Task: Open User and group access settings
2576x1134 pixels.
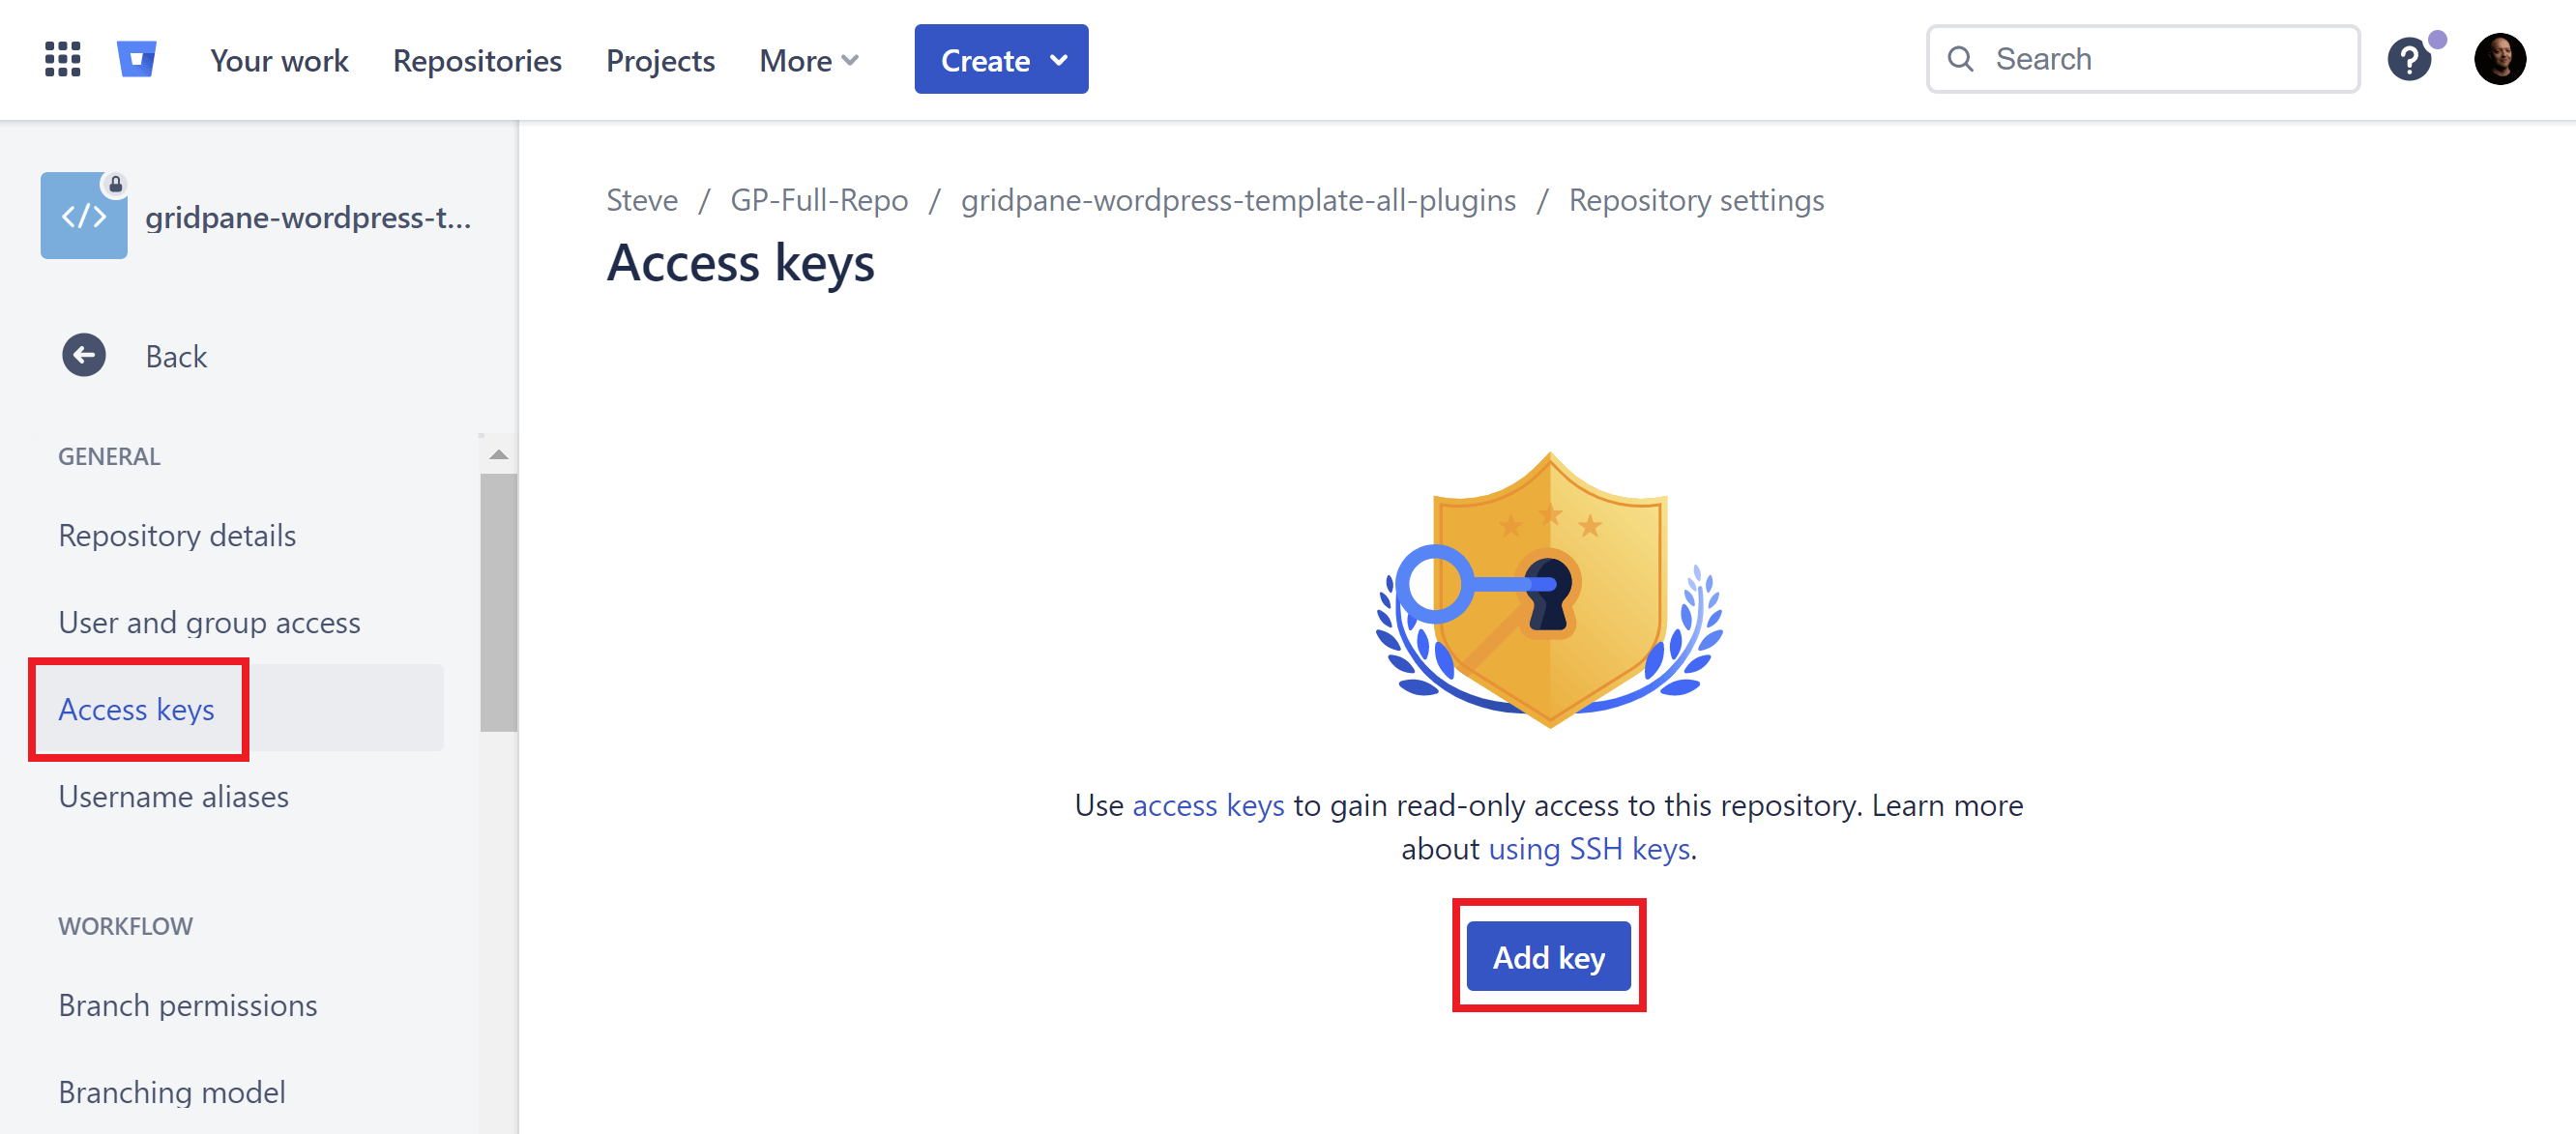Action: [209, 622]
